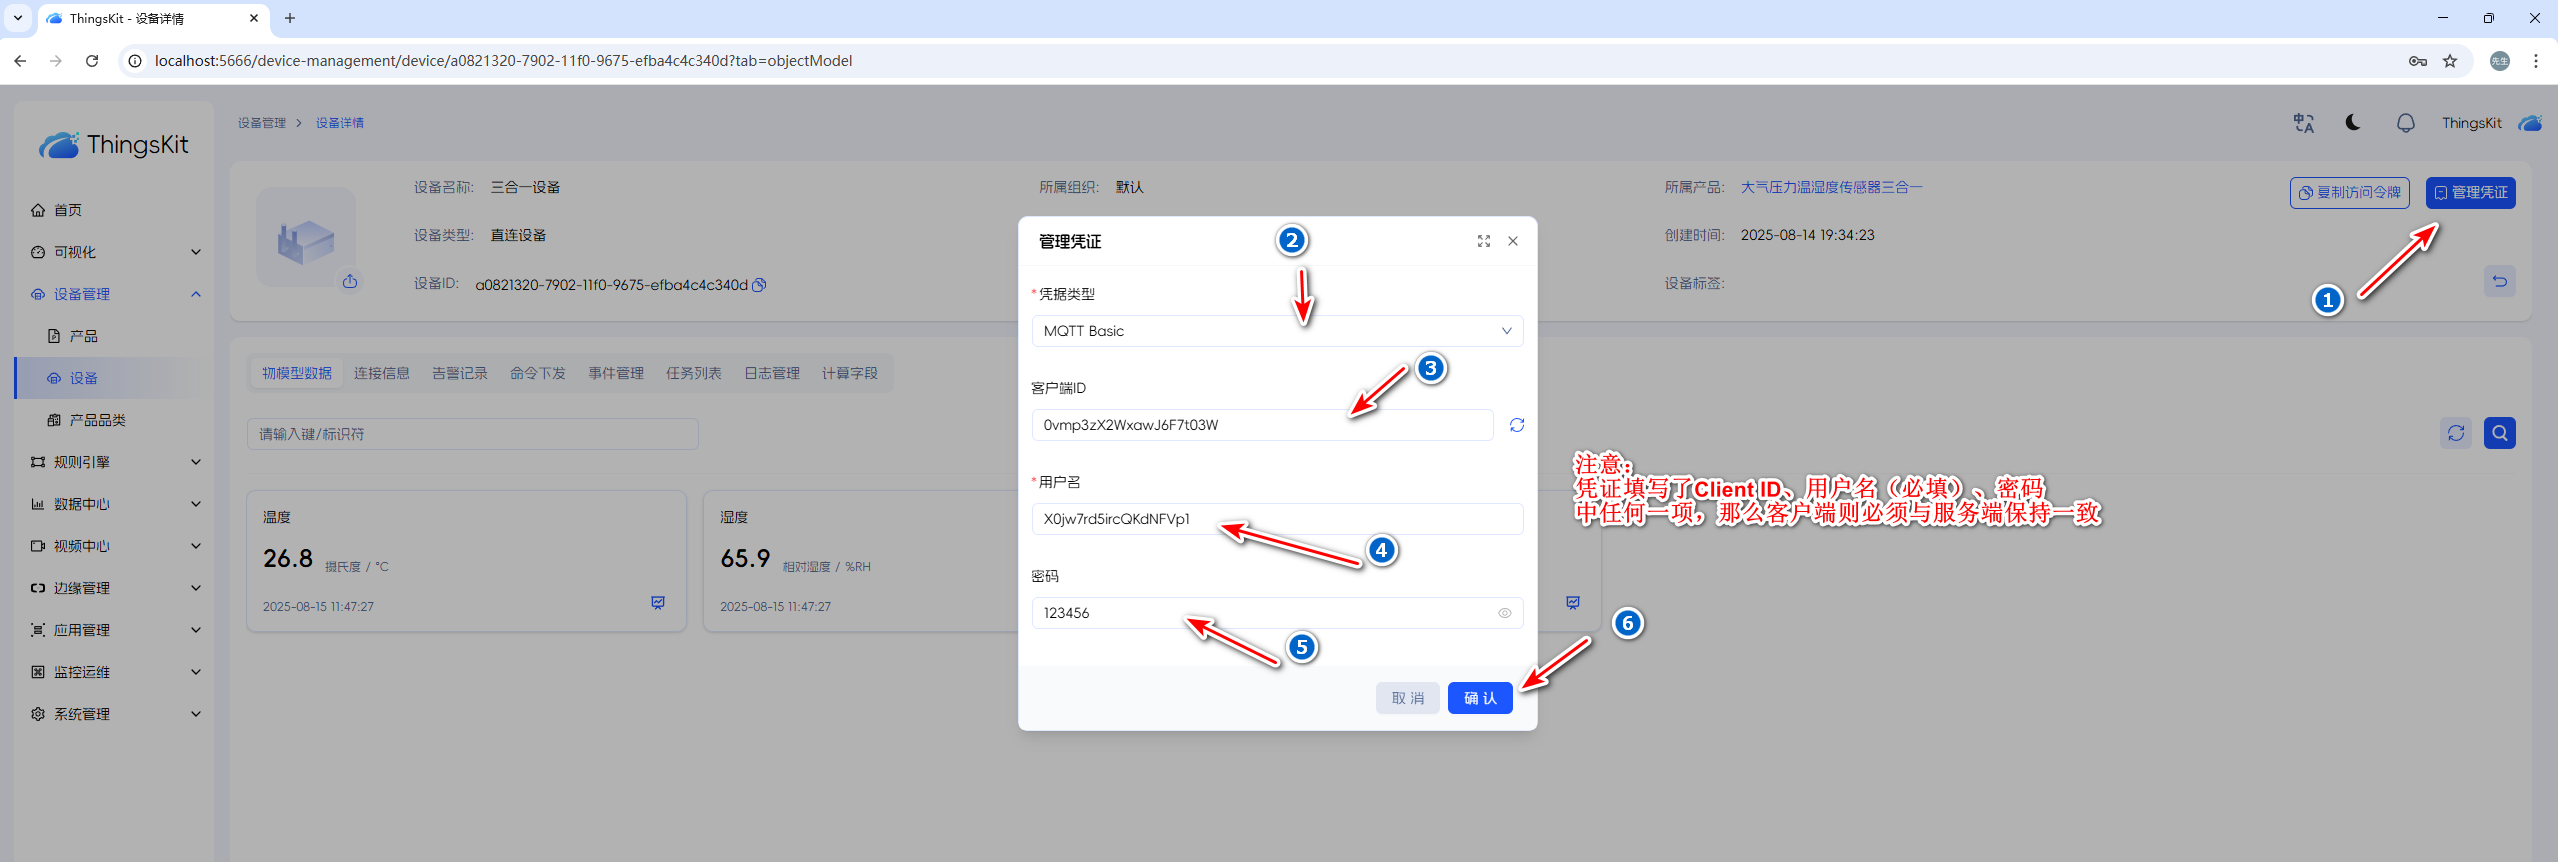Click the back arrow return button

(2499, 281)
